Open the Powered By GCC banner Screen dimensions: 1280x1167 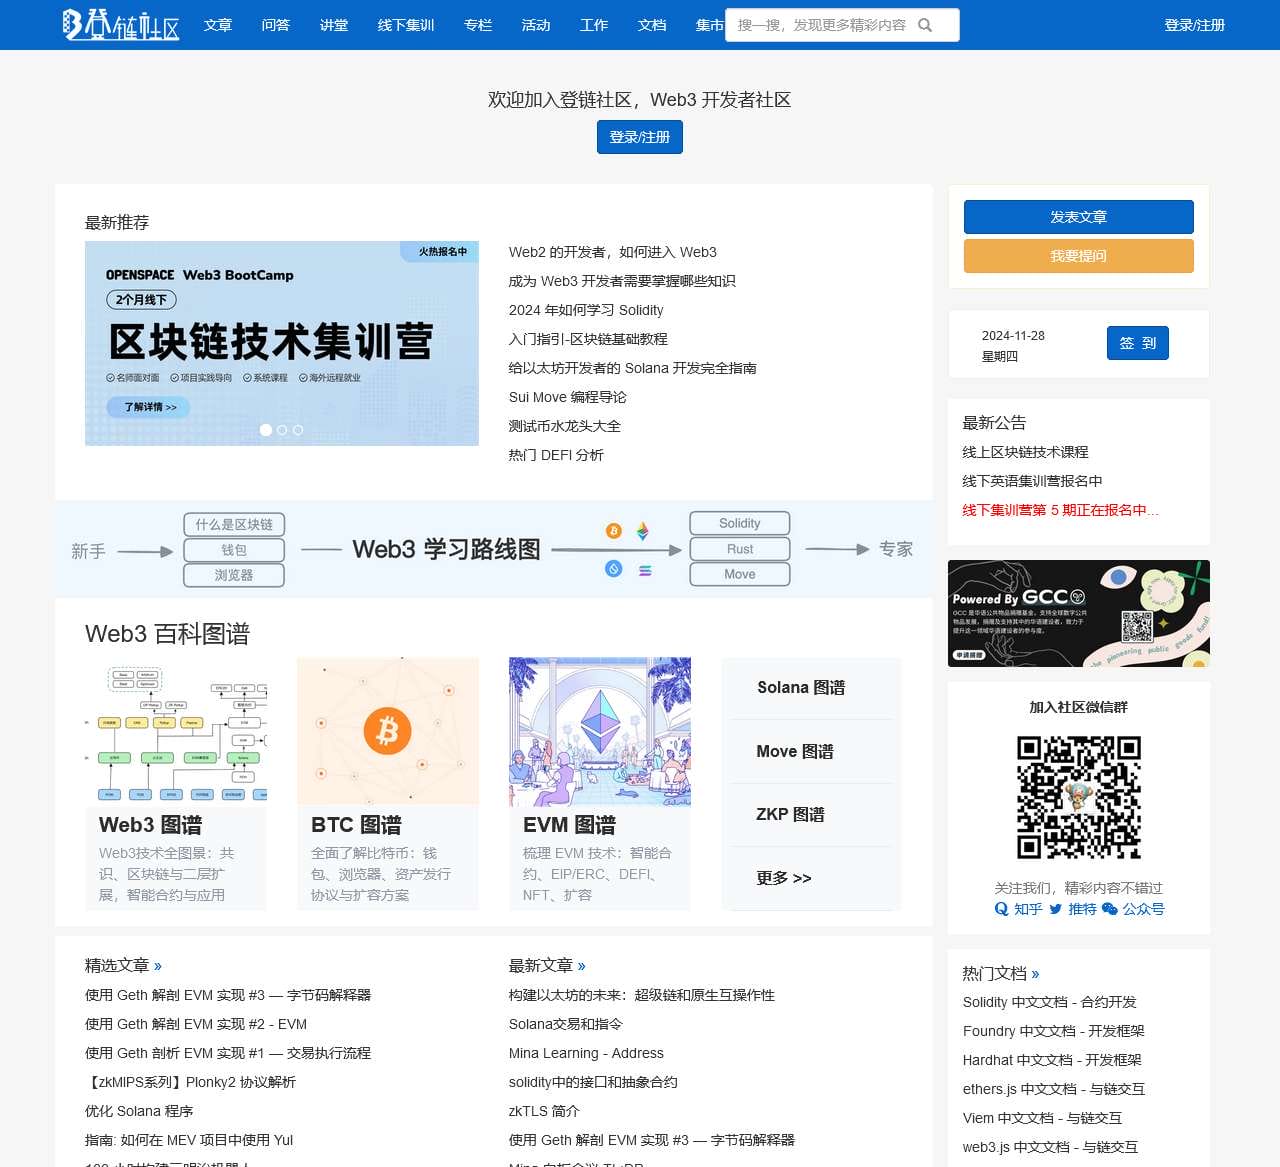pyautogui.click(x=1079, y=613)
